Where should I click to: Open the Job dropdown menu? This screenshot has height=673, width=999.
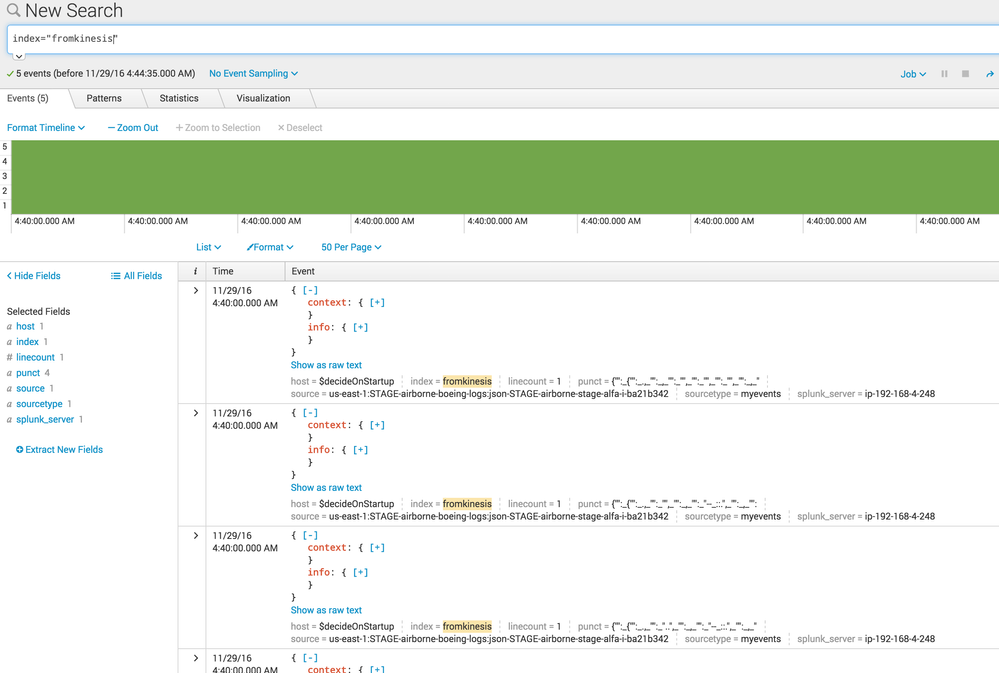click(913, 74)
